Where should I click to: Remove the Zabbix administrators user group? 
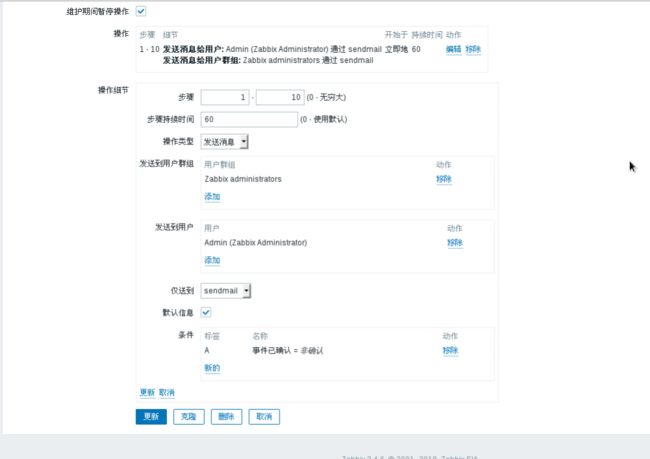(x=444, y=179)
